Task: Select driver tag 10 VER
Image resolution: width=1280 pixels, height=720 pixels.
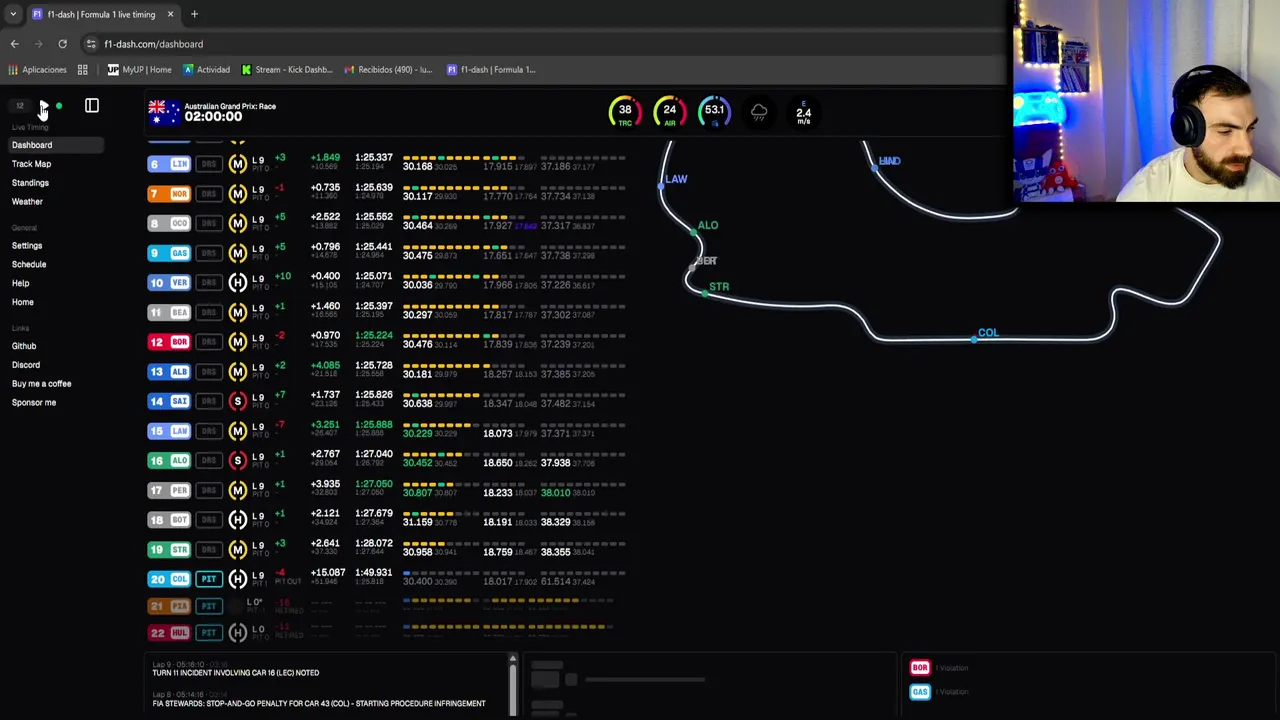Action: (x=169, y=283)
